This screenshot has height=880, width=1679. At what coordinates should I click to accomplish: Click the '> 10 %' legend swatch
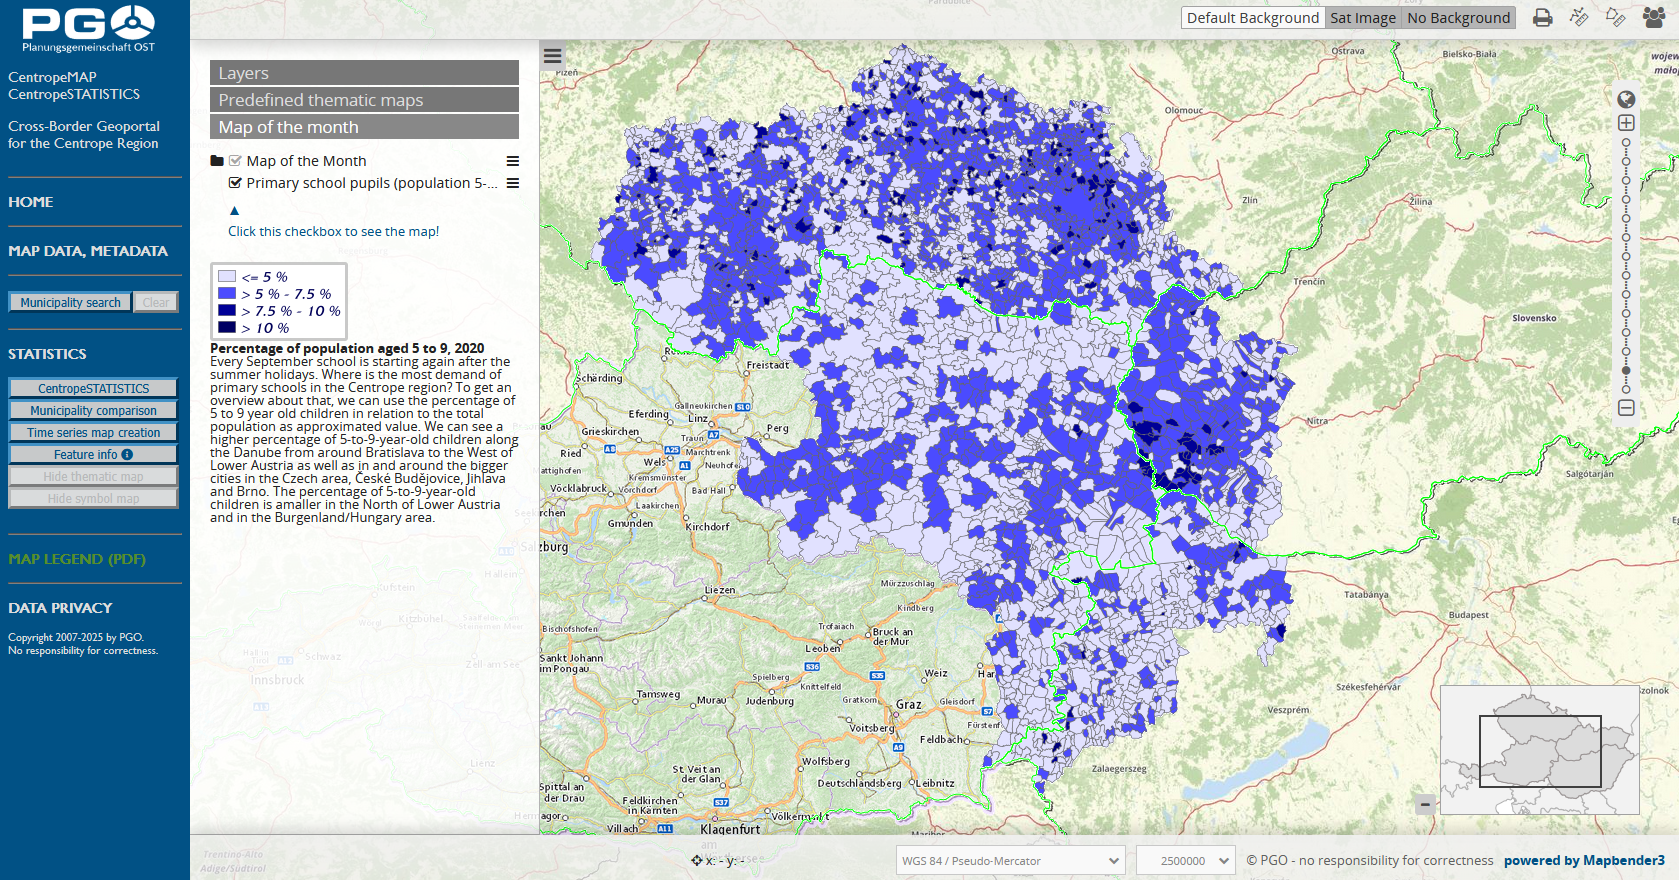227,327
